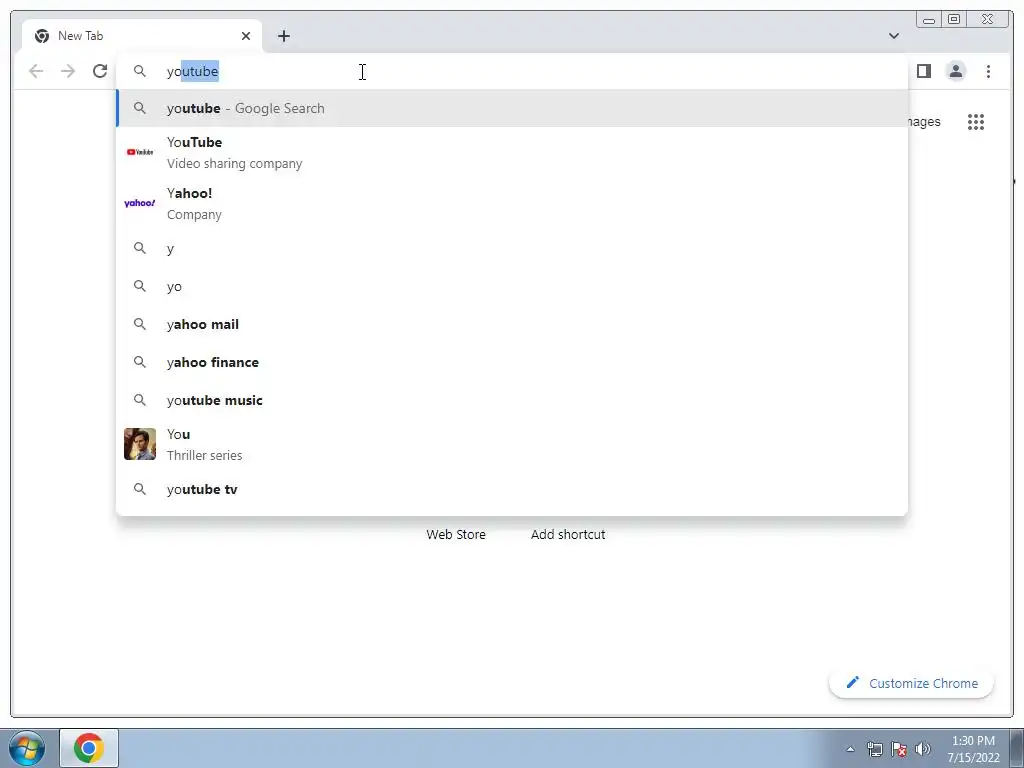This screenshot has width=1024, height=768.
Task: Close the New Tab tab
Action: tap(246, 36)
